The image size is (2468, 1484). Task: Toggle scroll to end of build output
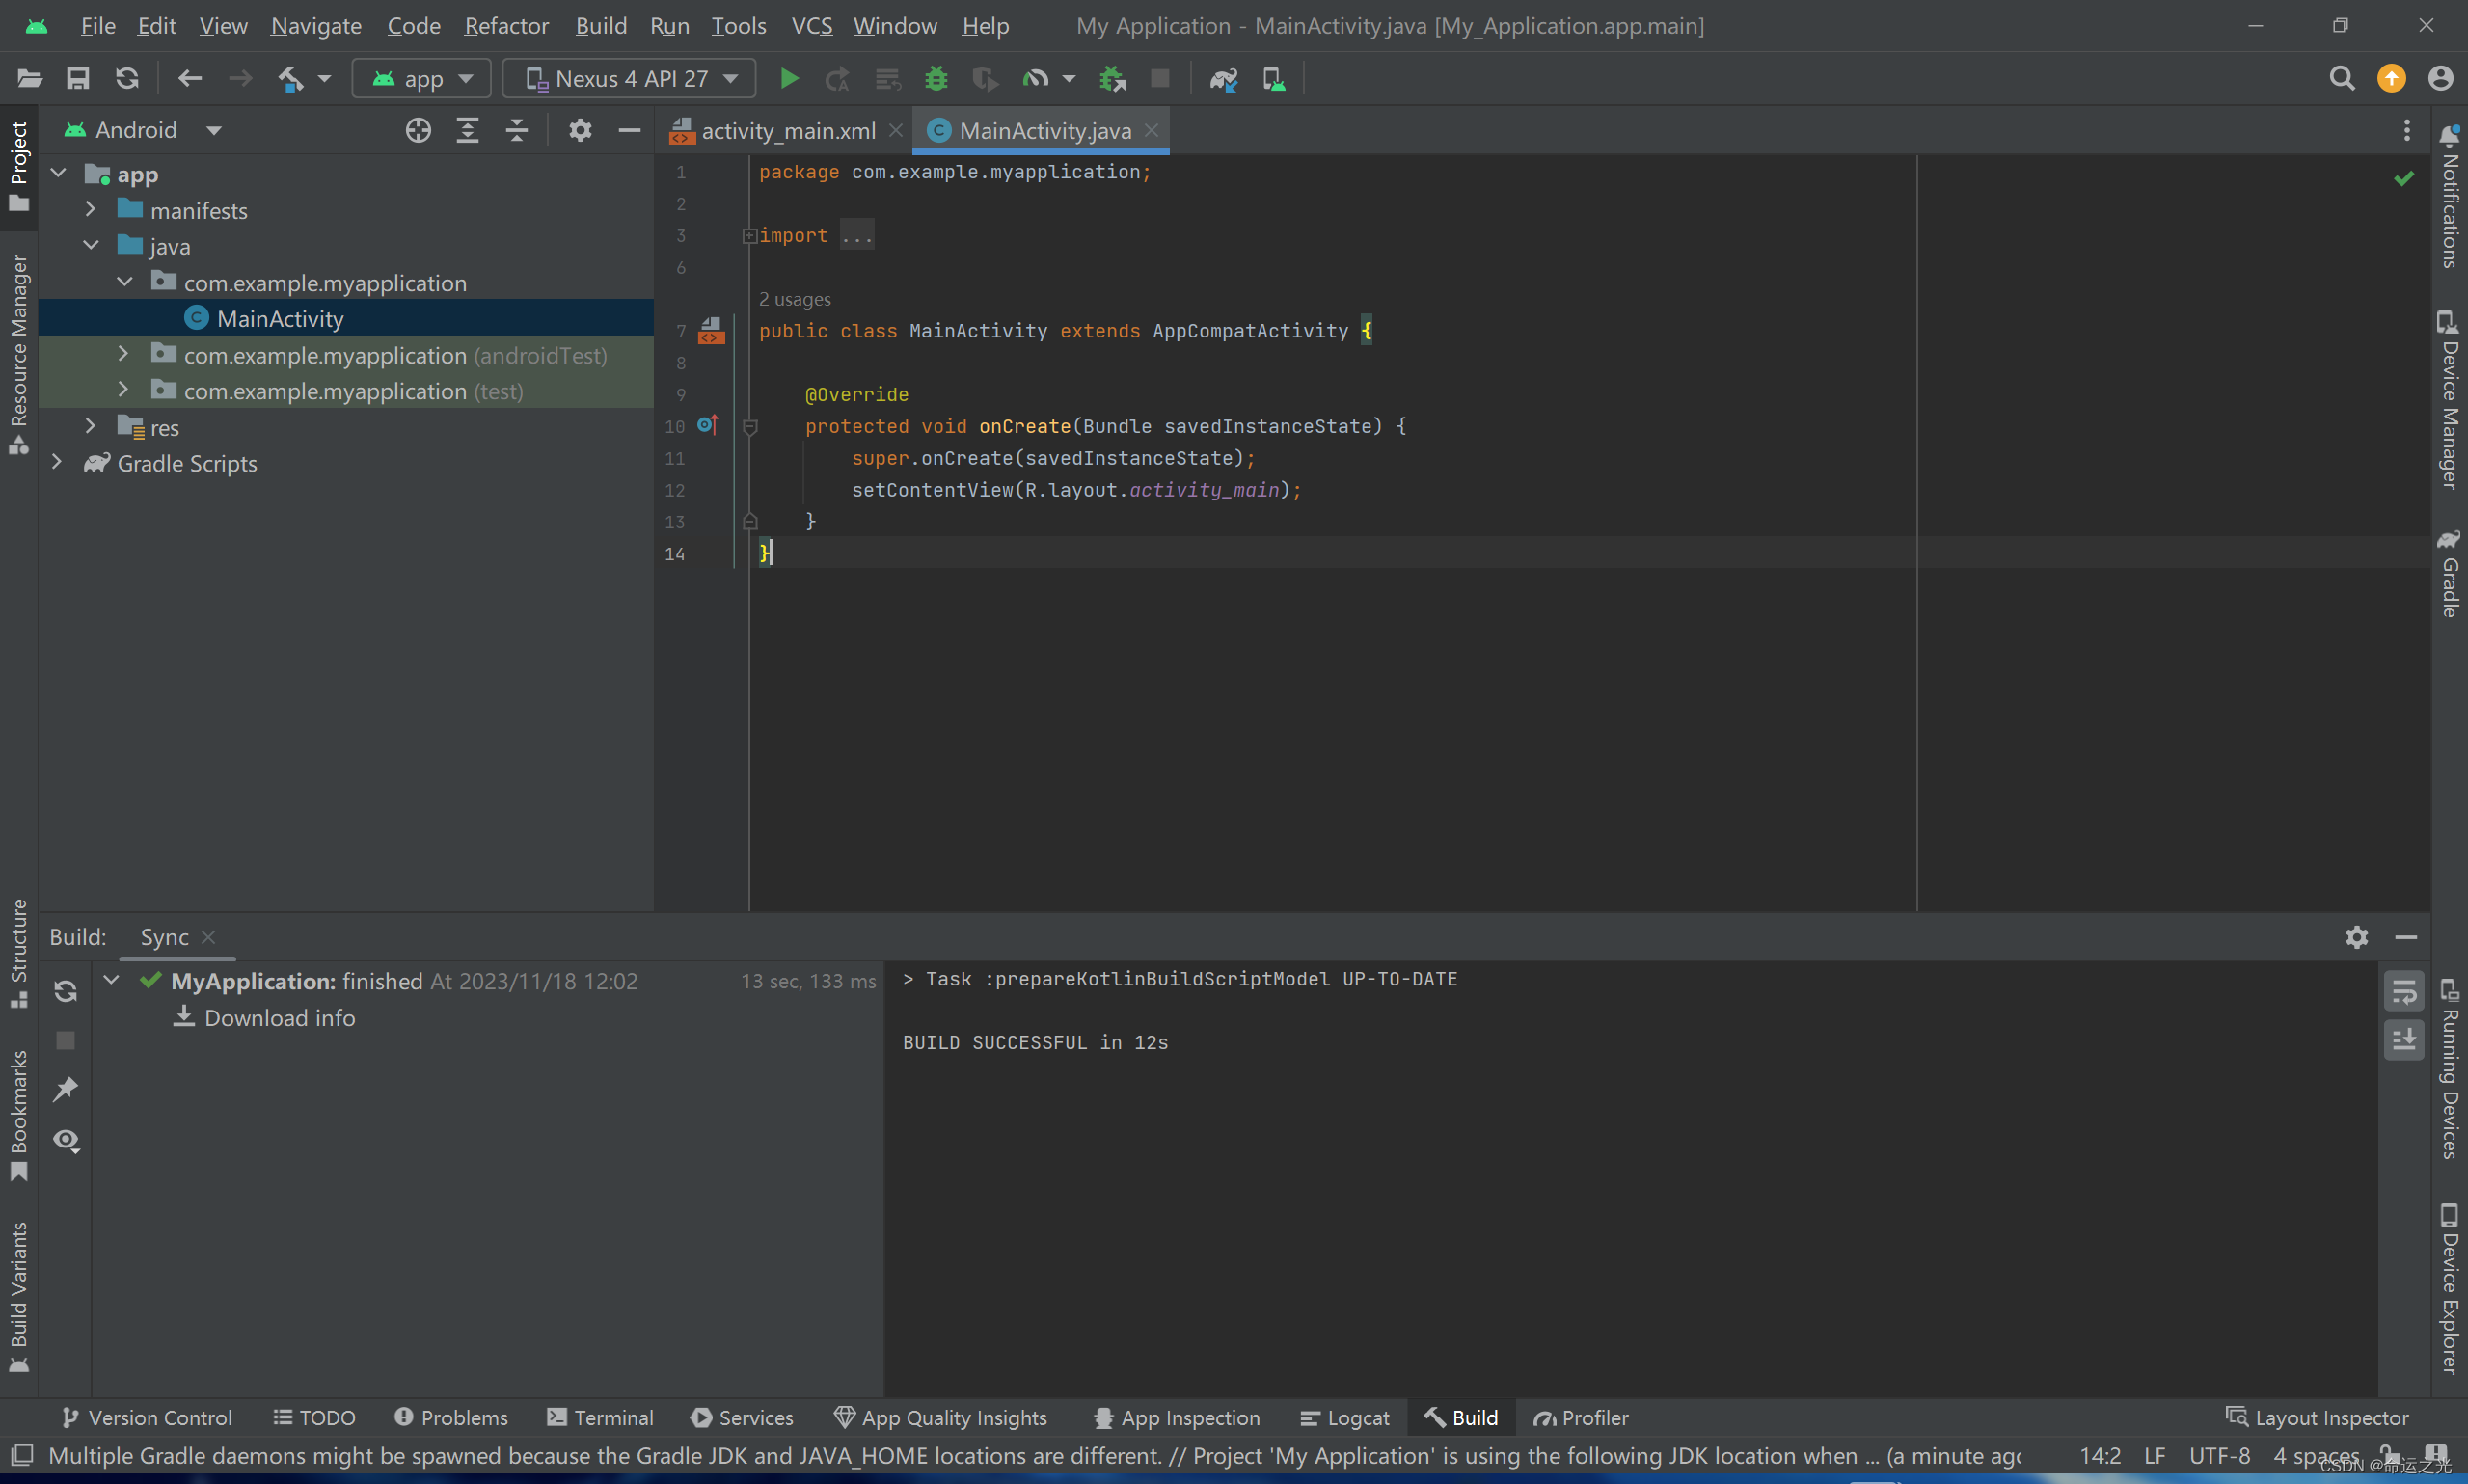[2403, 1039]
